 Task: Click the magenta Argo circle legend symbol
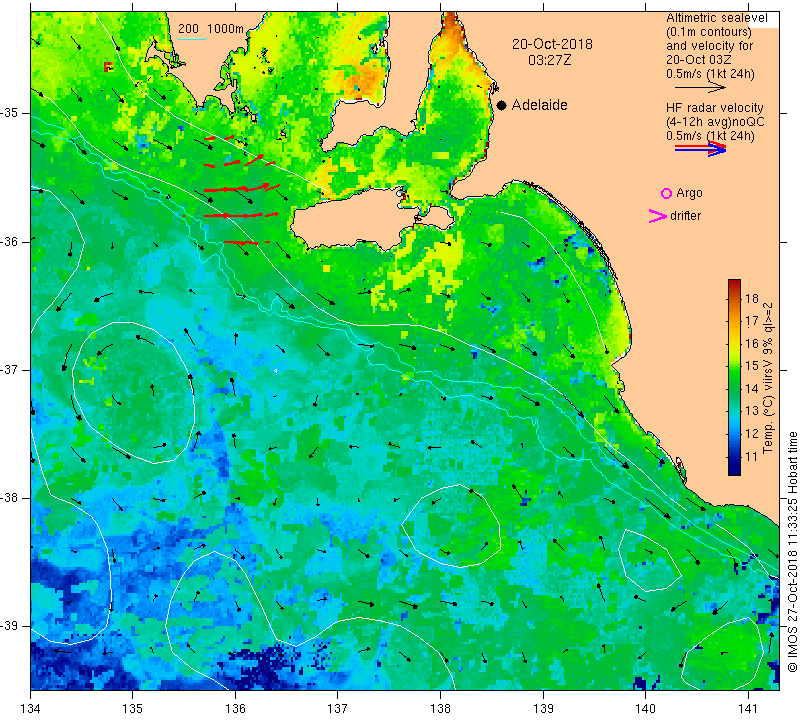tap(666, 193)
